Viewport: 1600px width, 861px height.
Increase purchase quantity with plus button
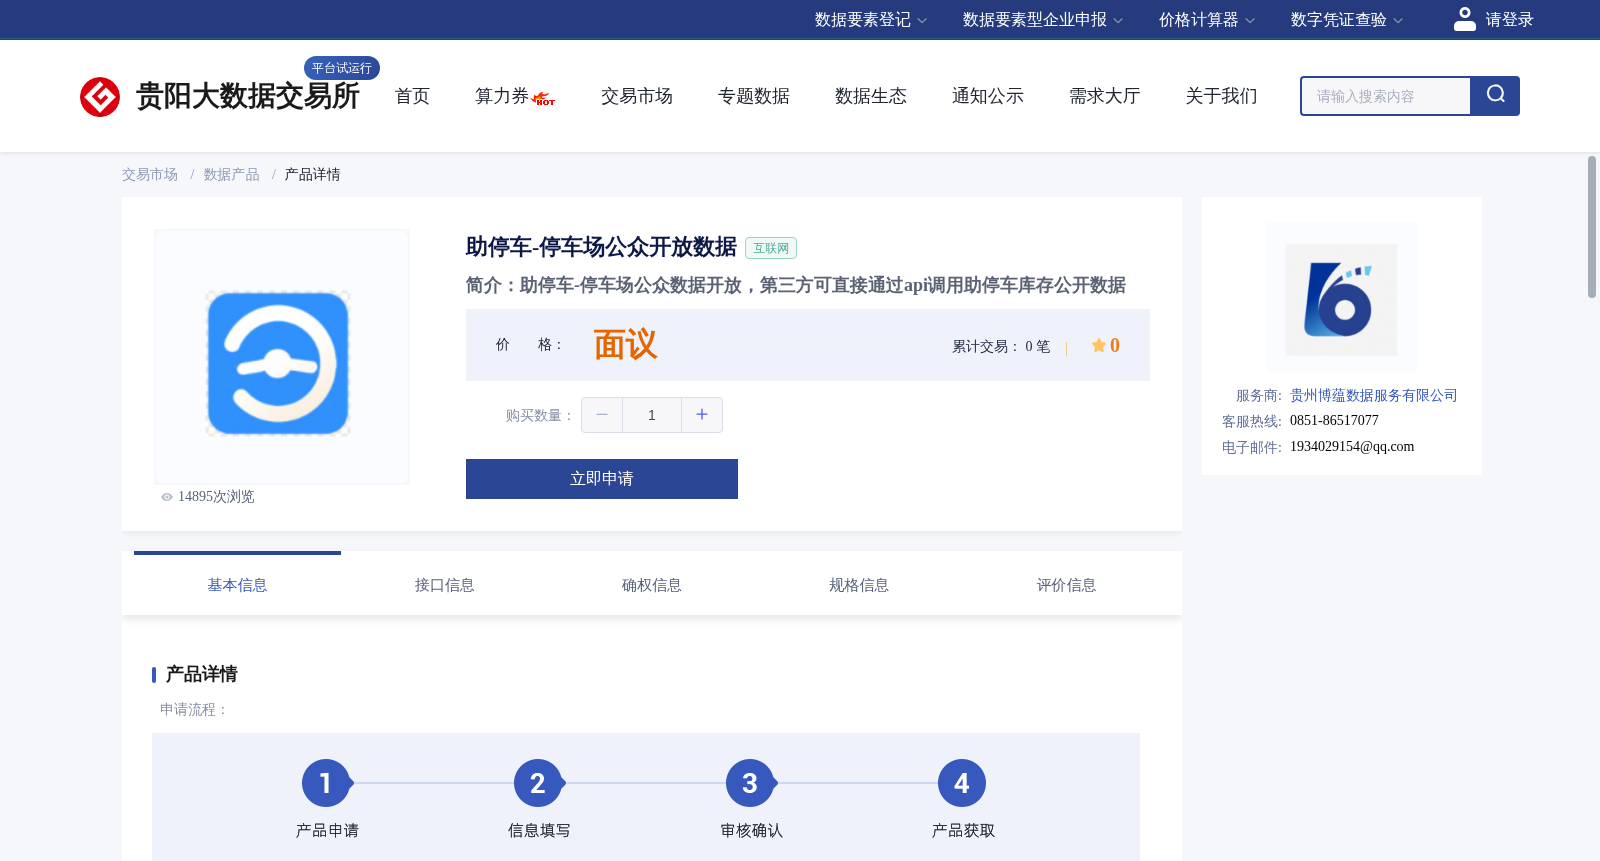point(702,415)
